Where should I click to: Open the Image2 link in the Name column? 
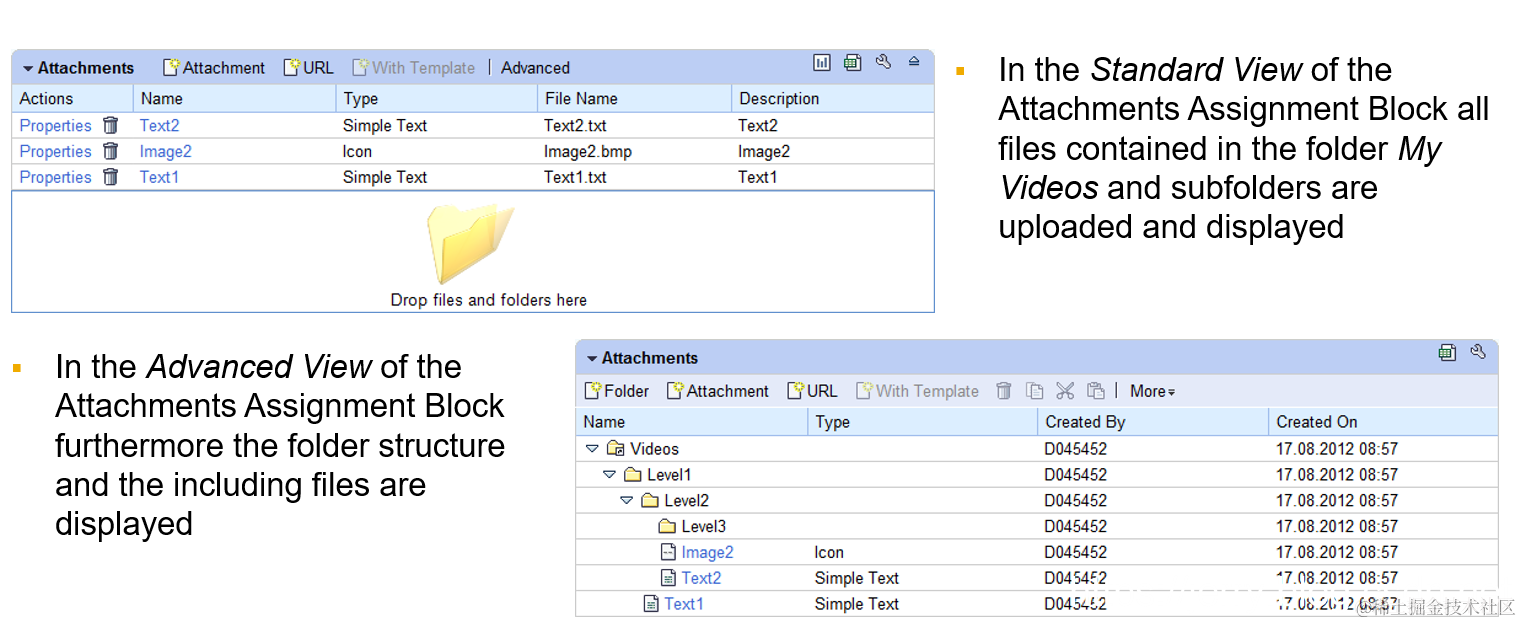[165, 152]
